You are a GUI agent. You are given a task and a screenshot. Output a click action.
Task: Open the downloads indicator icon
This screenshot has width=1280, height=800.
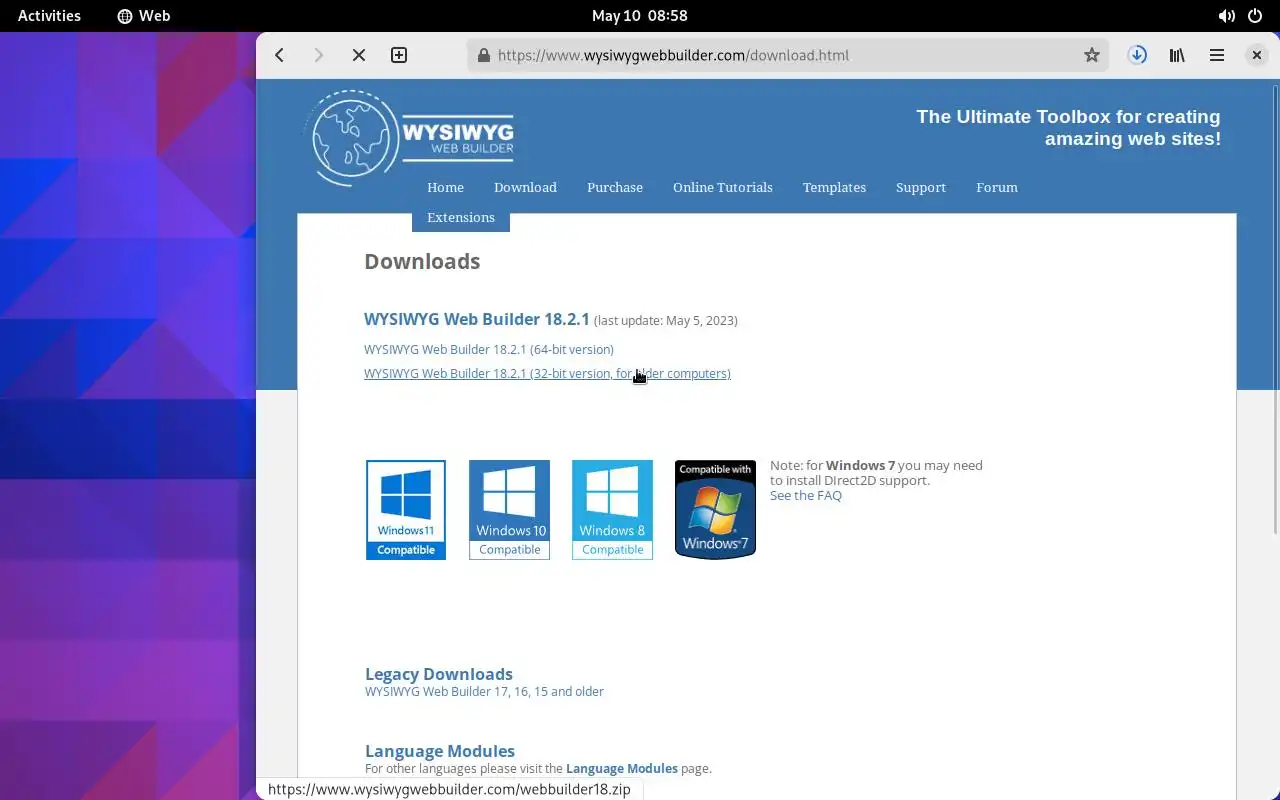point(1137,55)
